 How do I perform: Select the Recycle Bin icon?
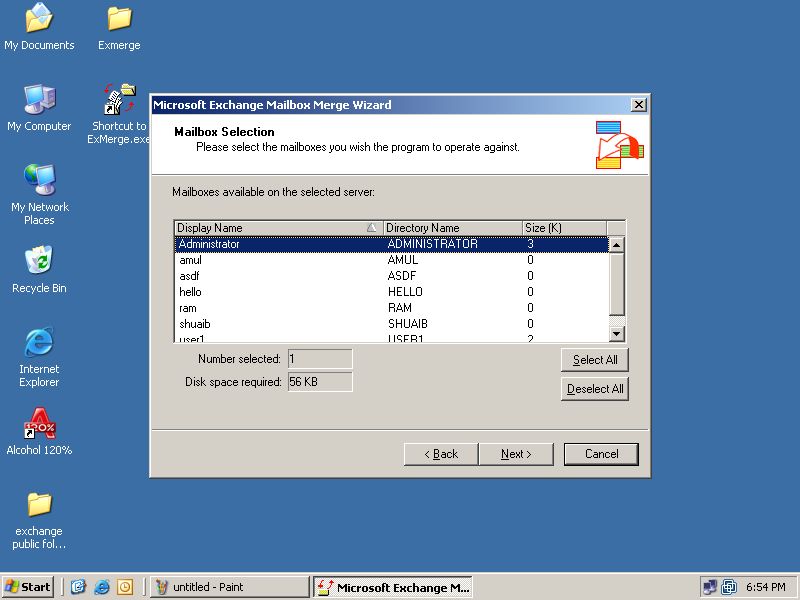point(39,270)
